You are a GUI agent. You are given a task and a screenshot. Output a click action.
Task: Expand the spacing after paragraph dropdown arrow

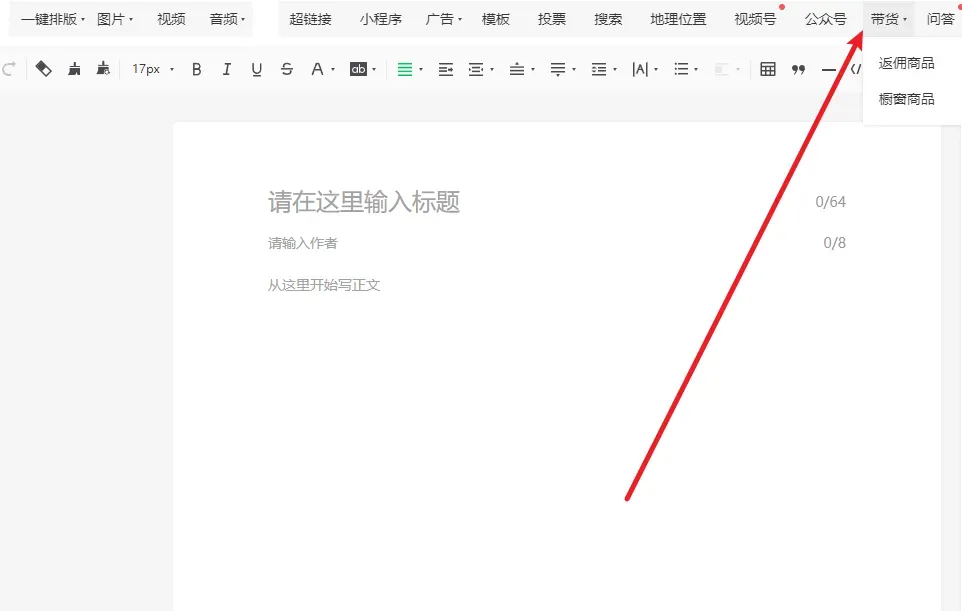pyautogui.click(x=574, y=69)
